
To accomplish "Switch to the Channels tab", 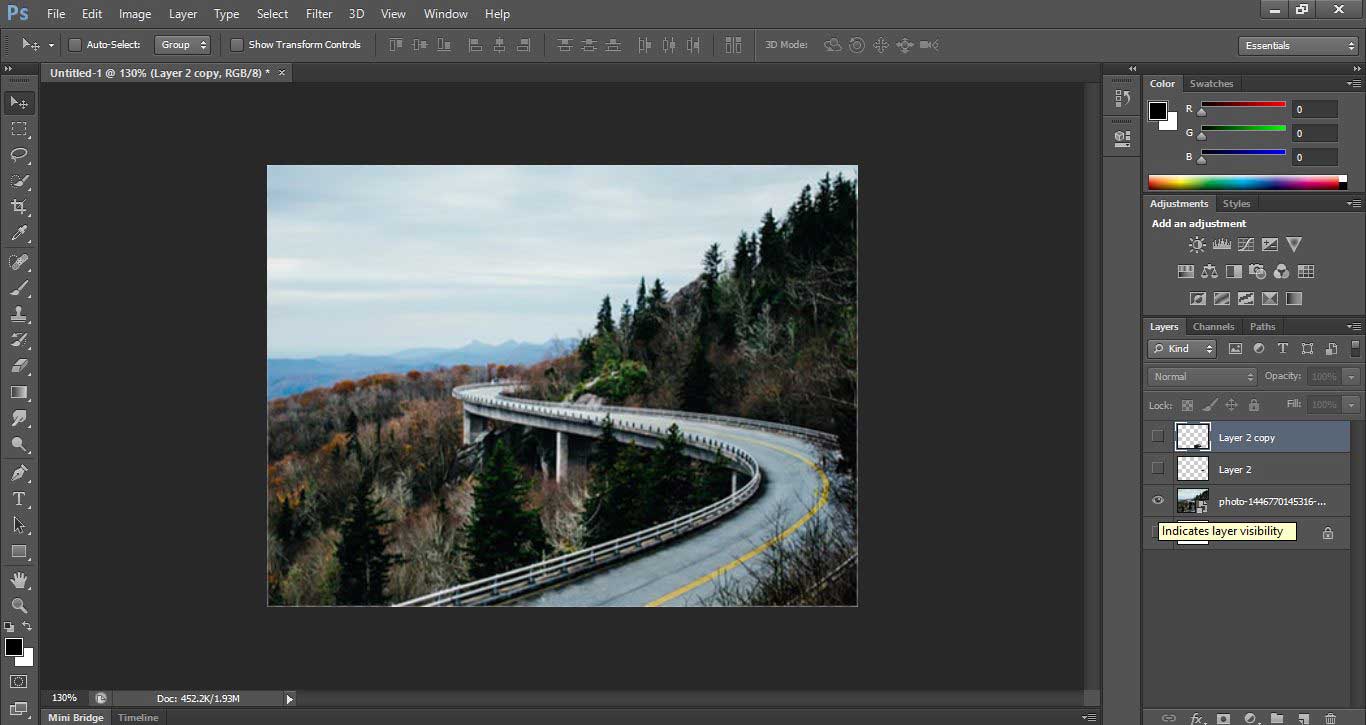I will [x=1213, y=327].
